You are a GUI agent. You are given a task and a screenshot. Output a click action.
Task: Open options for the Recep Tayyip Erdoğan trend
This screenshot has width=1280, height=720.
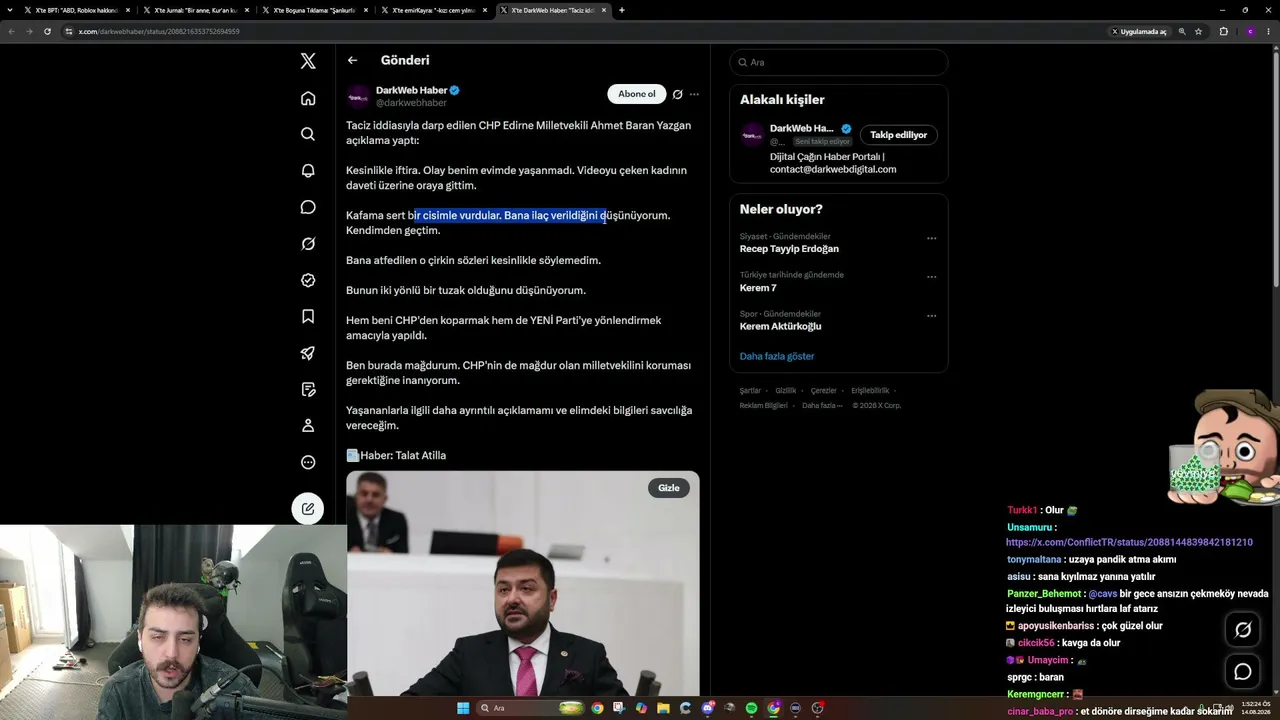[931, 238]
